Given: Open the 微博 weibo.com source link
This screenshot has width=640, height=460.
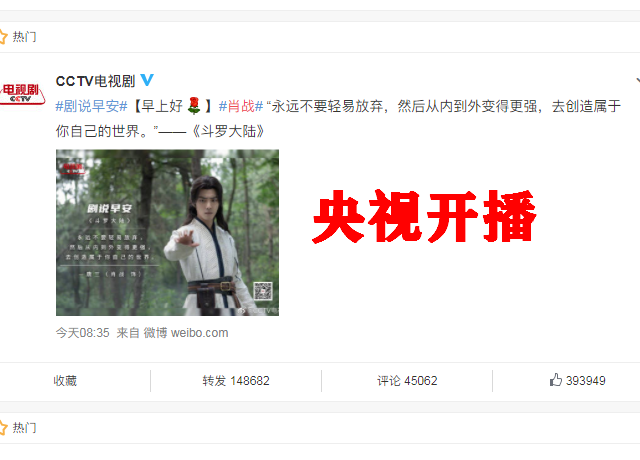Looking at the screenshot, I should click(186, 333).
